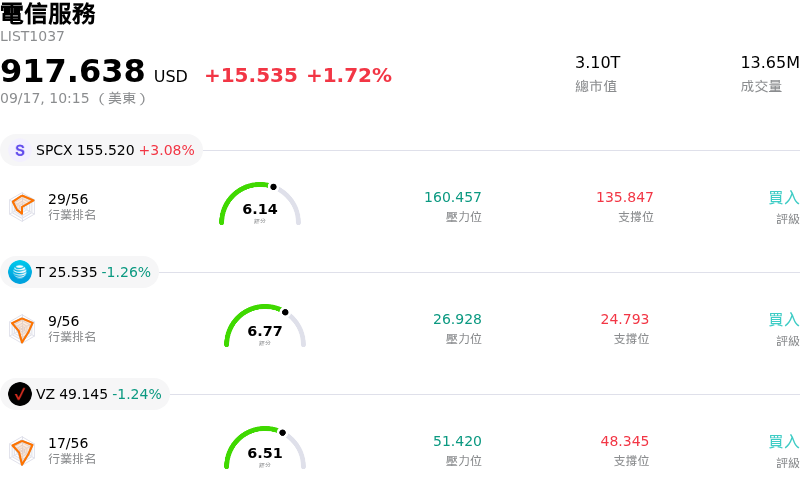The image size is (800, 488).
Task: Click the SPCX purple S logo icon
Action: [x=20, y=150]
